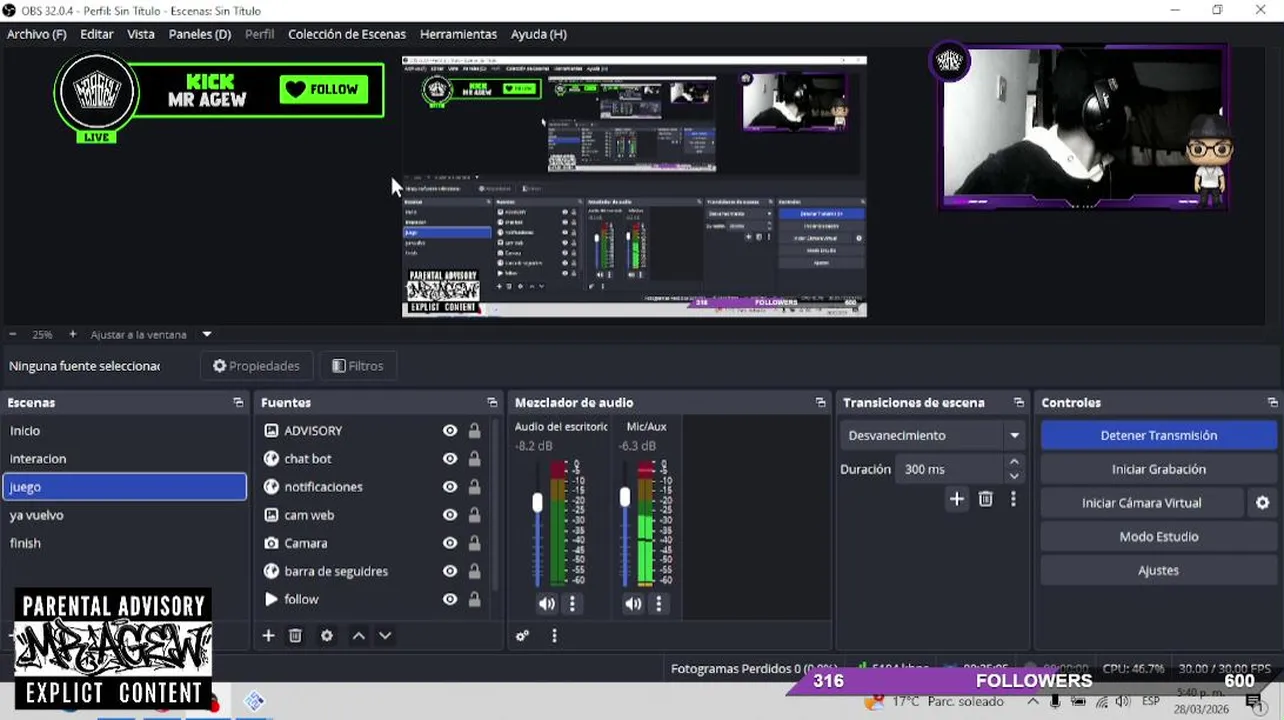Pop out the Controles dock
1284x720 pixels.
[x=1273, y=403]
